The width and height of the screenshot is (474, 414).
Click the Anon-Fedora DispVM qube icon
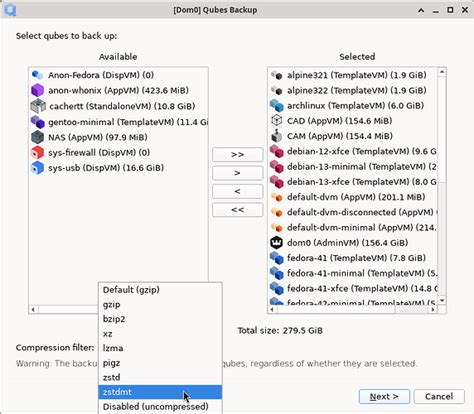point(37,75)
